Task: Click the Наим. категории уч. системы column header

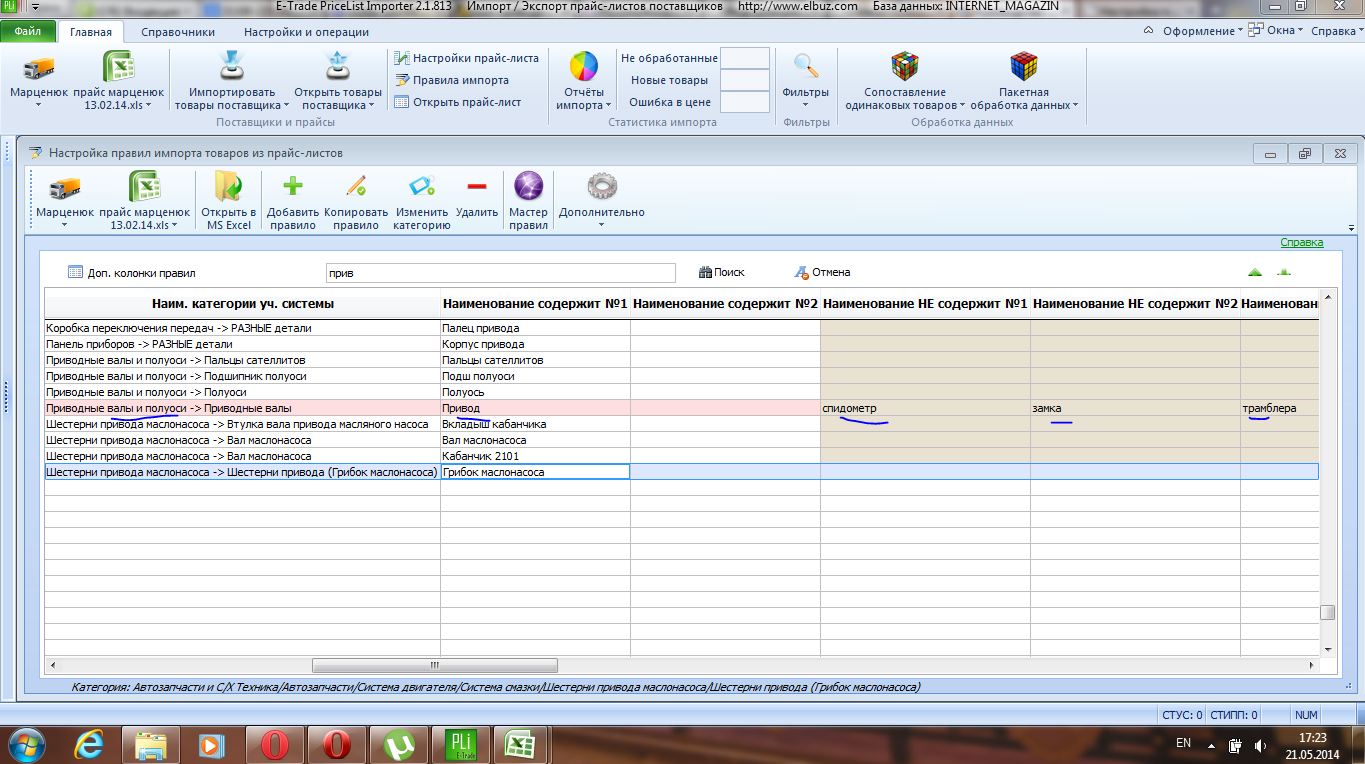Action: click(243, 303)
